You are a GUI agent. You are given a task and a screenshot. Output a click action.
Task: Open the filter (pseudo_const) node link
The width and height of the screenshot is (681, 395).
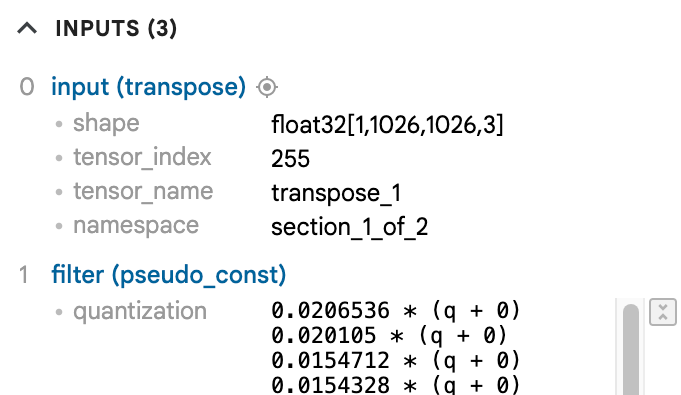pos(169,275)
